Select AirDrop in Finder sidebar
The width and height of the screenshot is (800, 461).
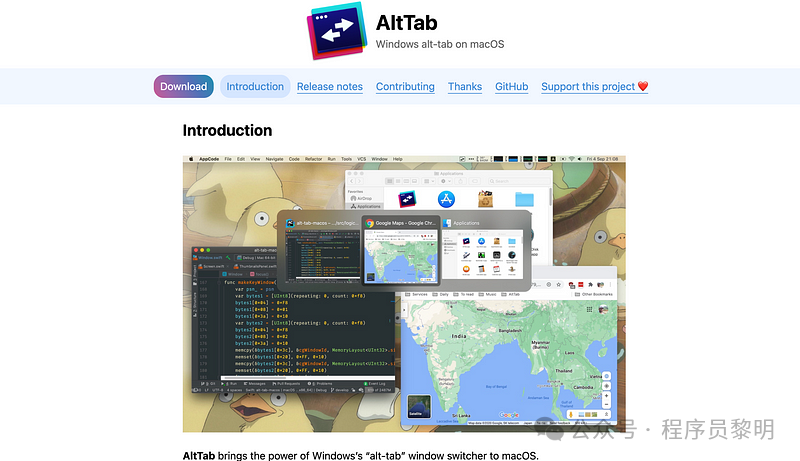(x=361, y=198)
